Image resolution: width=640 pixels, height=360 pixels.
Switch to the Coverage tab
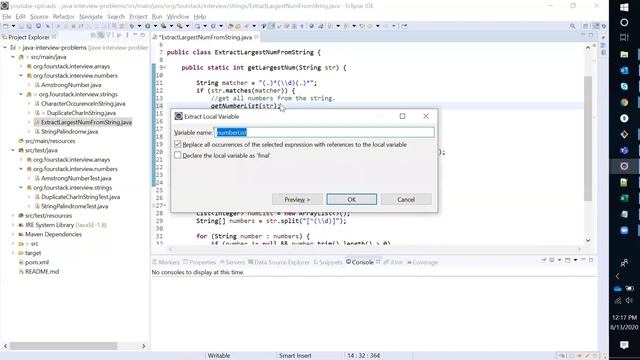tap(422, 262)
